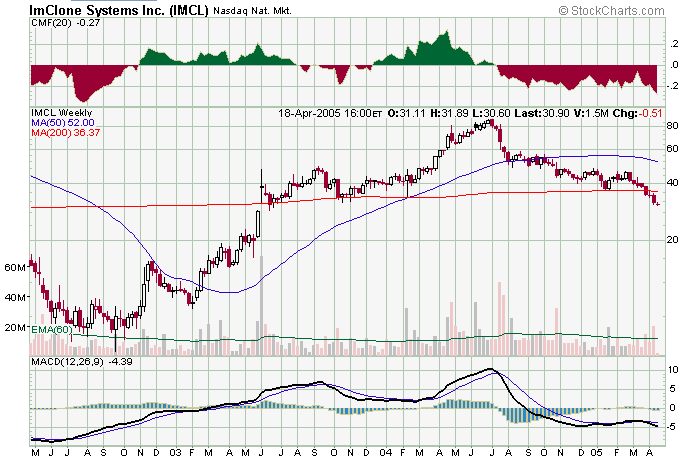This screenshot has height=463, width=679.
Task: Click the '-5' MACD axis label
Action: [673, 427]
